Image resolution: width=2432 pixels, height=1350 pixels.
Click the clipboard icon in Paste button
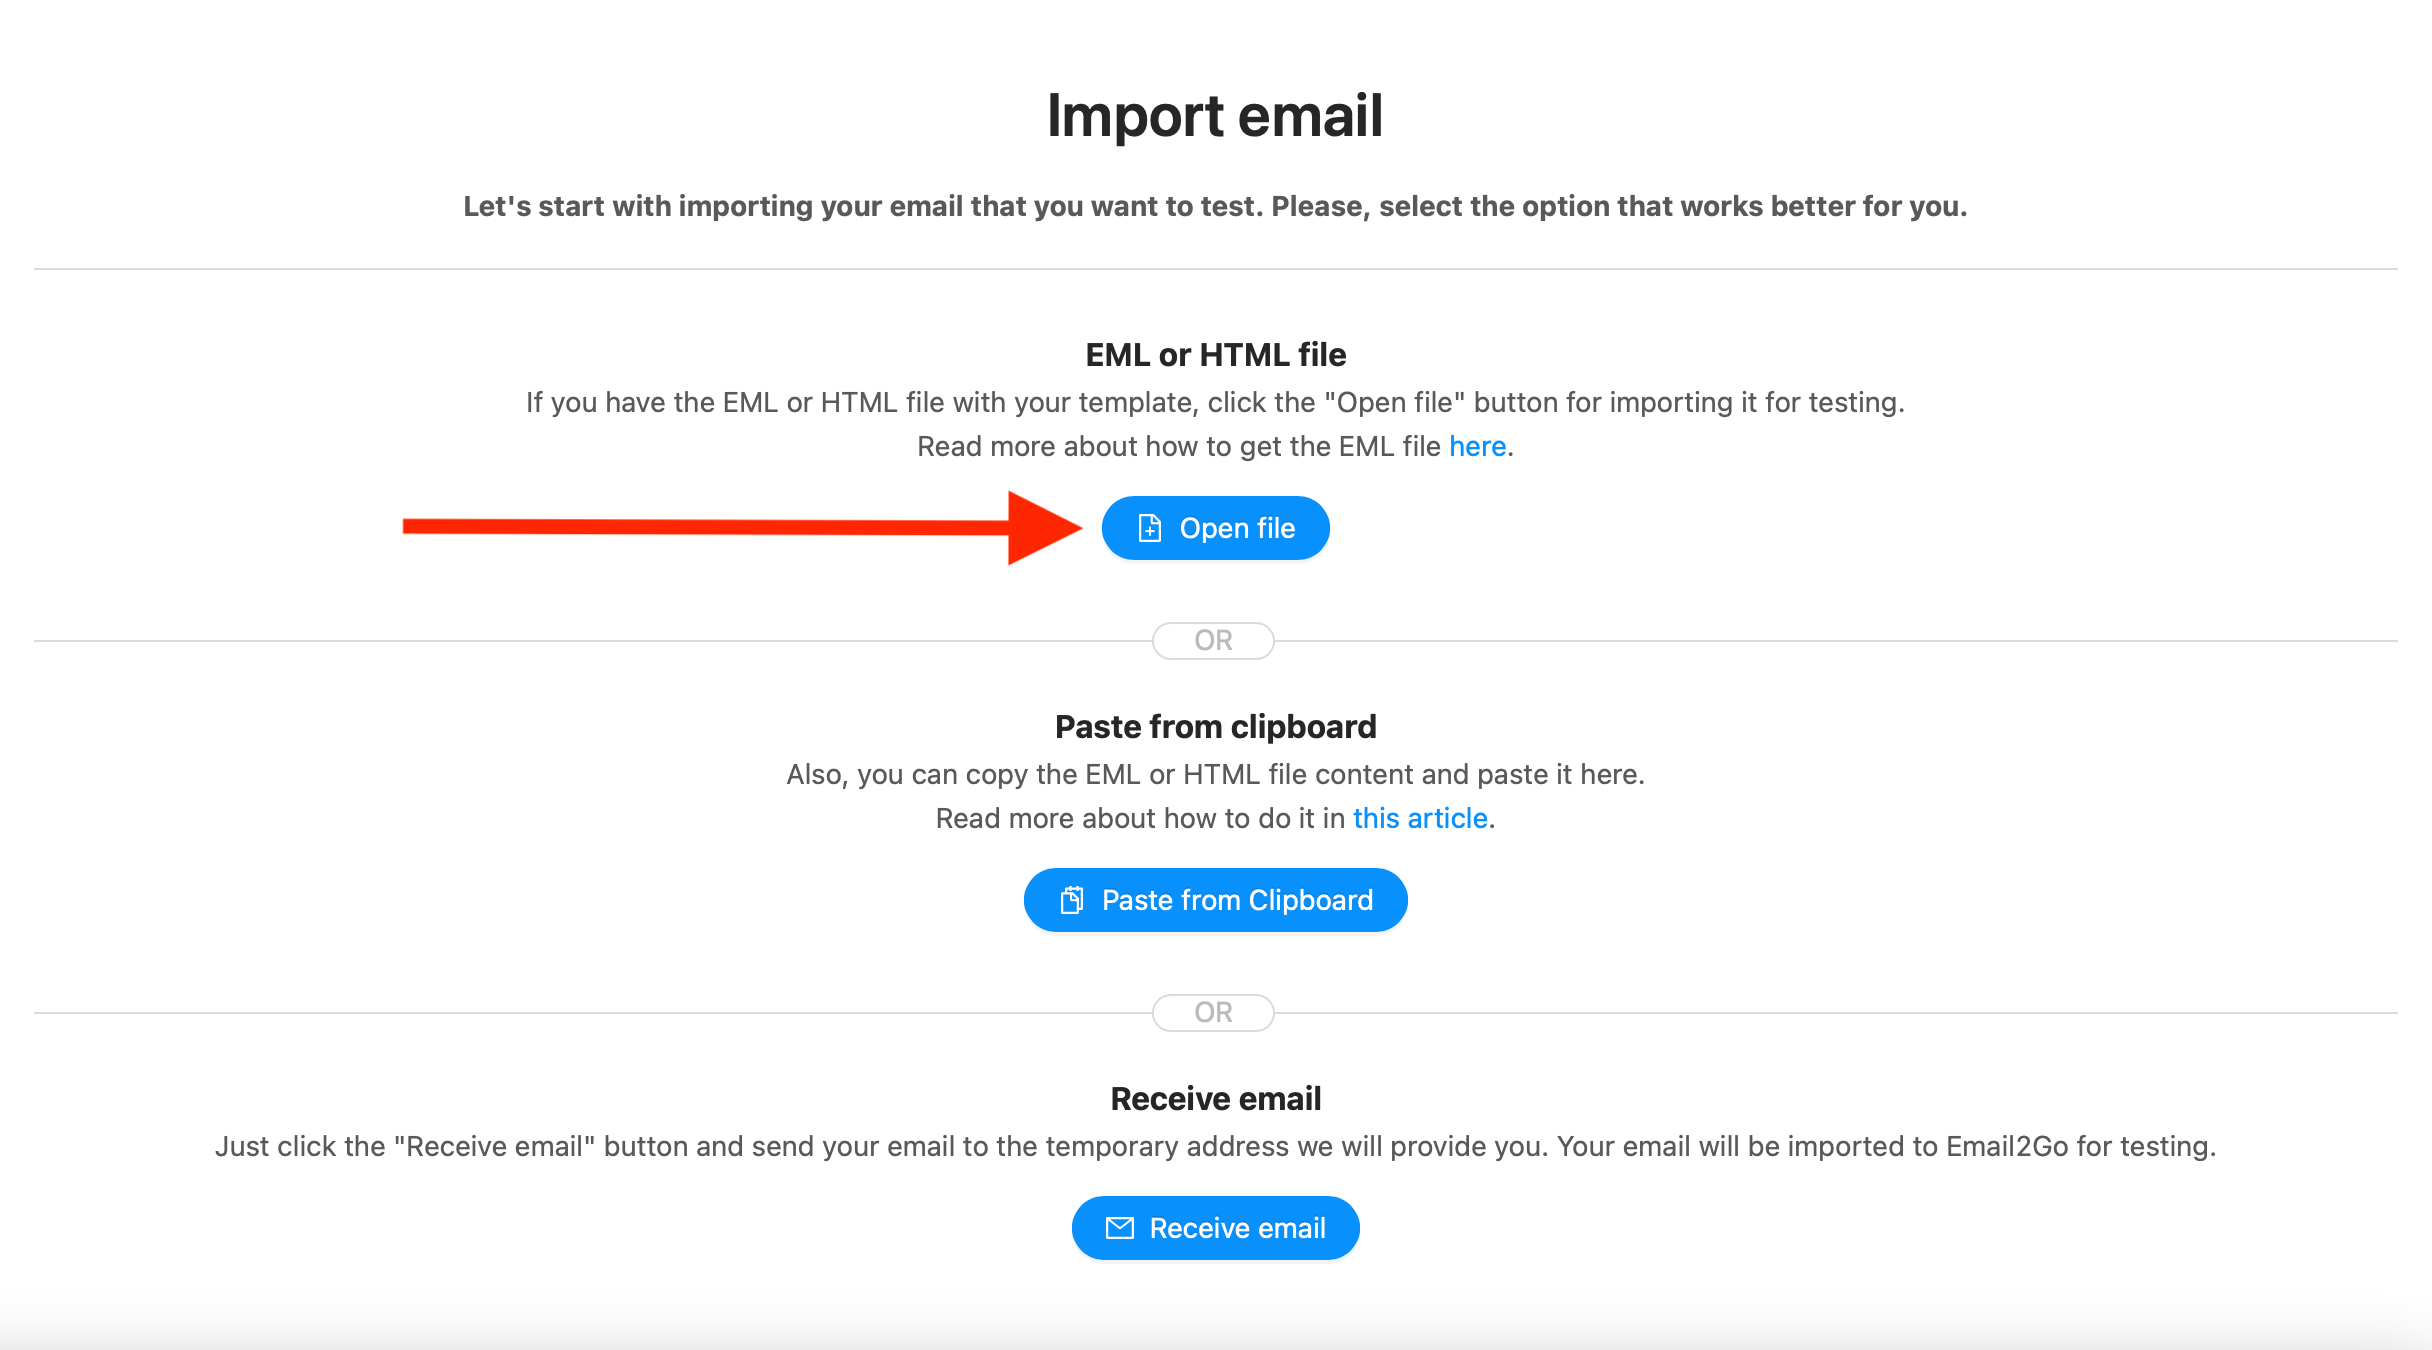coord(1072,900)
